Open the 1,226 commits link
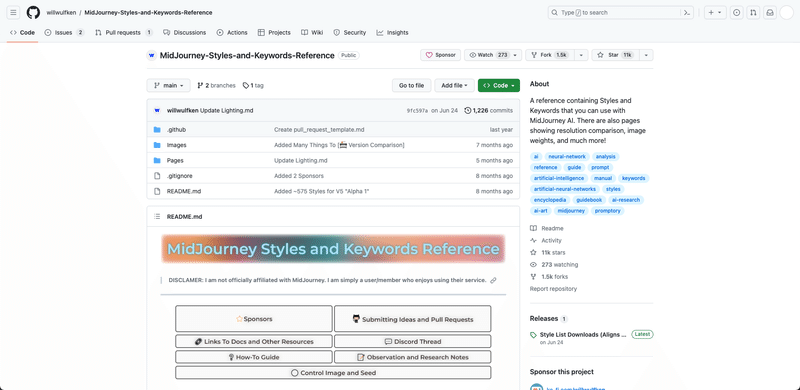 (x=489, y=110)
